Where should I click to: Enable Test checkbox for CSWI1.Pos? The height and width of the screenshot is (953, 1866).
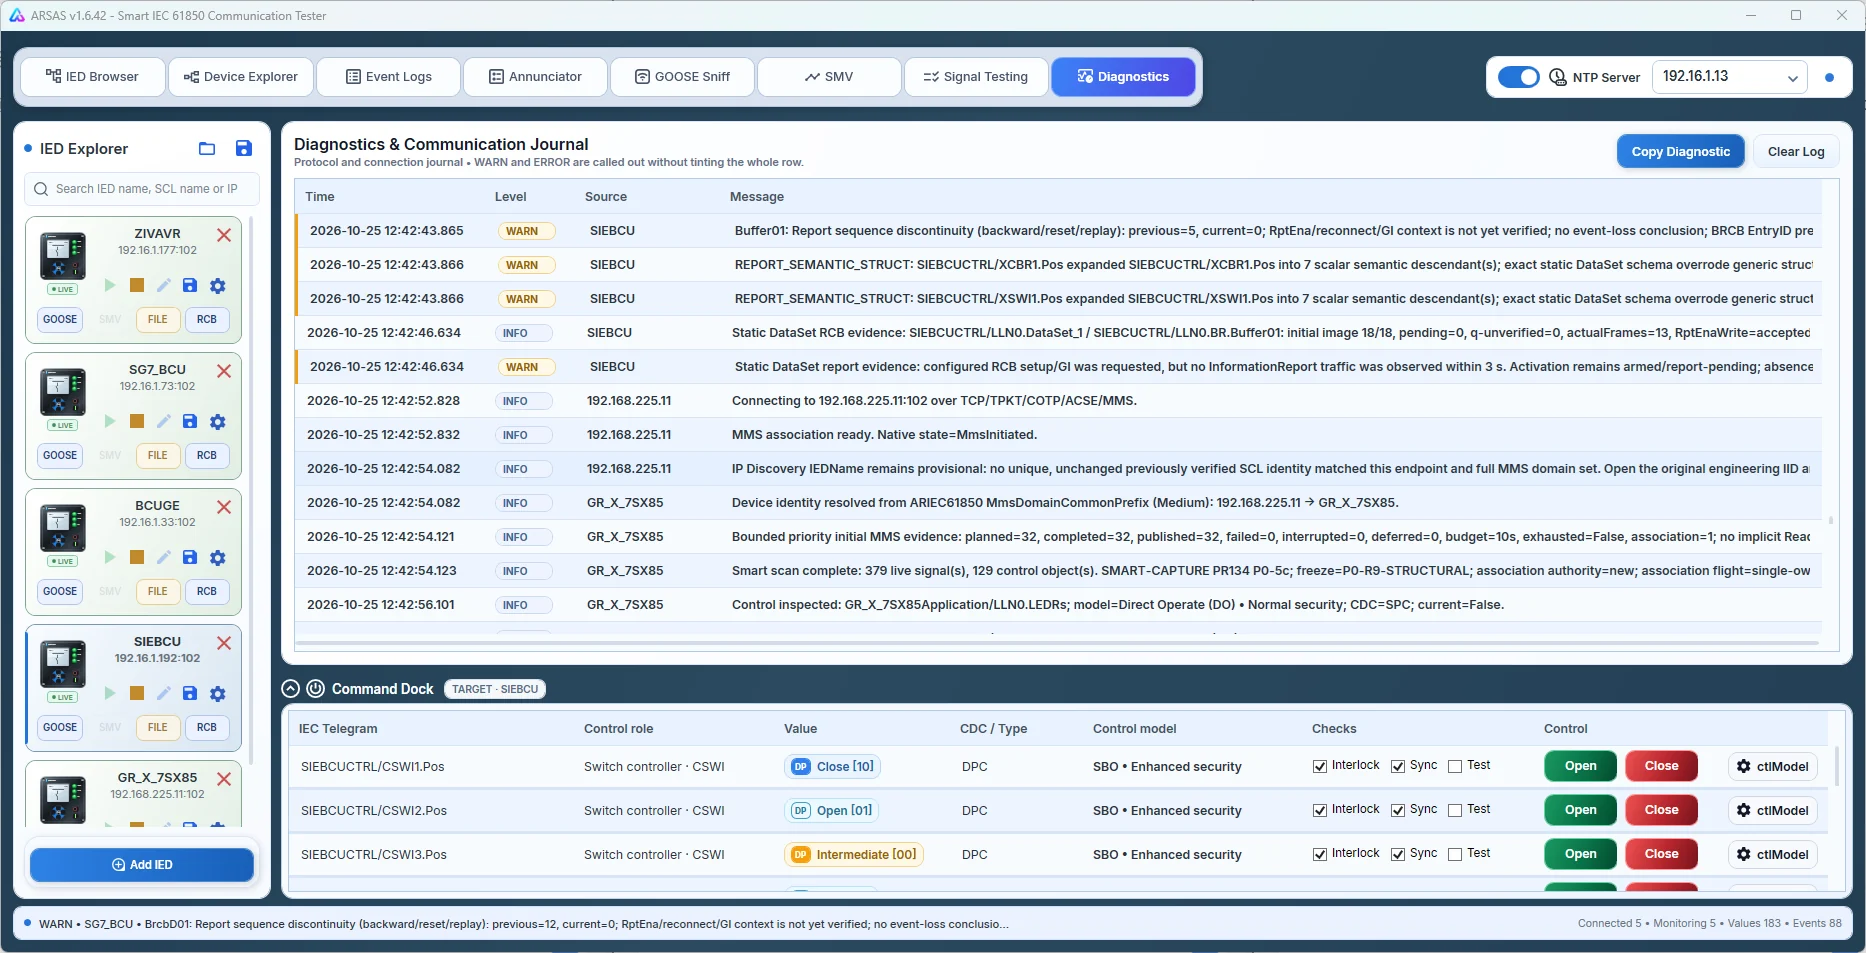[x=1455, y=767]
